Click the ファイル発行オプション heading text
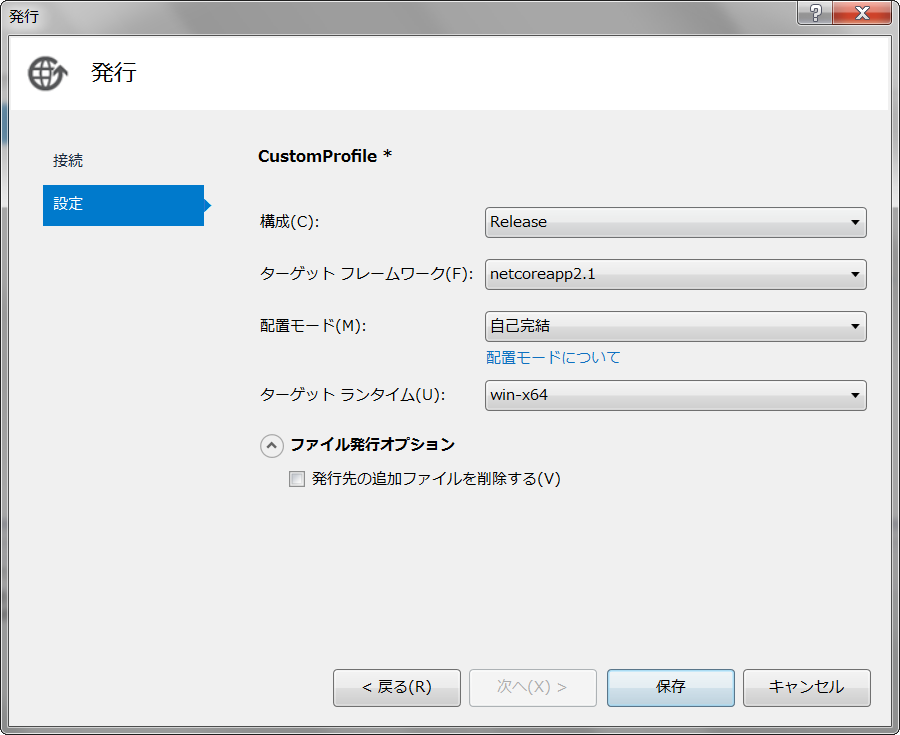 (x=373, y=445)
